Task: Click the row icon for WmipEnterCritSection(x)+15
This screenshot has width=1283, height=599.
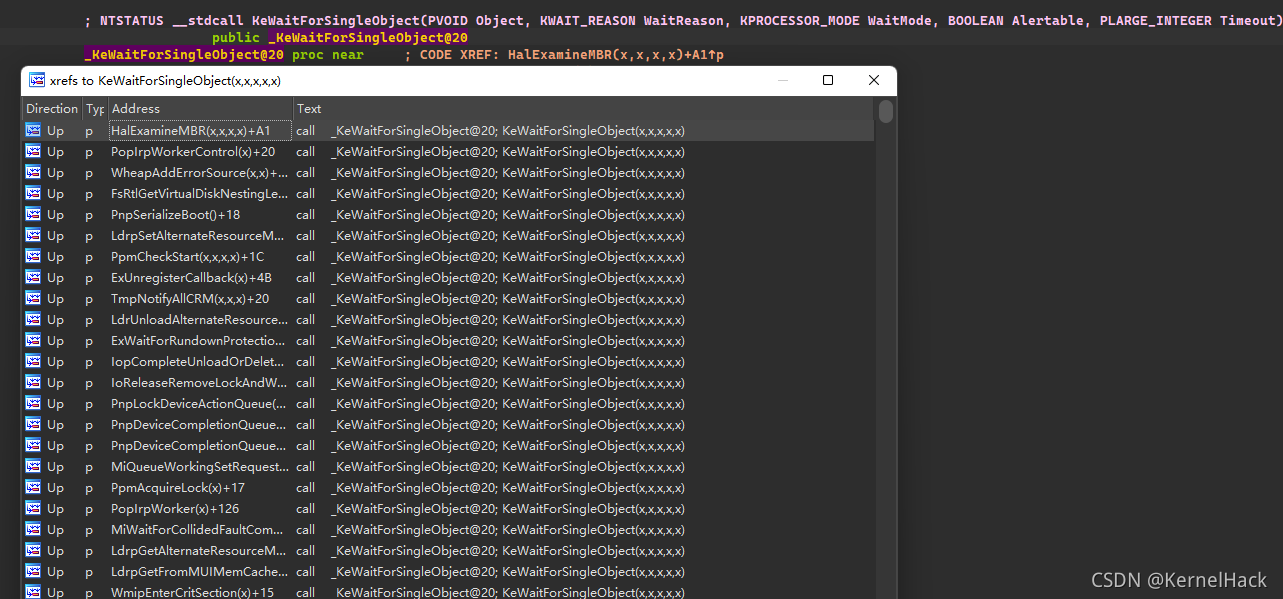Action: click(x=33, y=592)
